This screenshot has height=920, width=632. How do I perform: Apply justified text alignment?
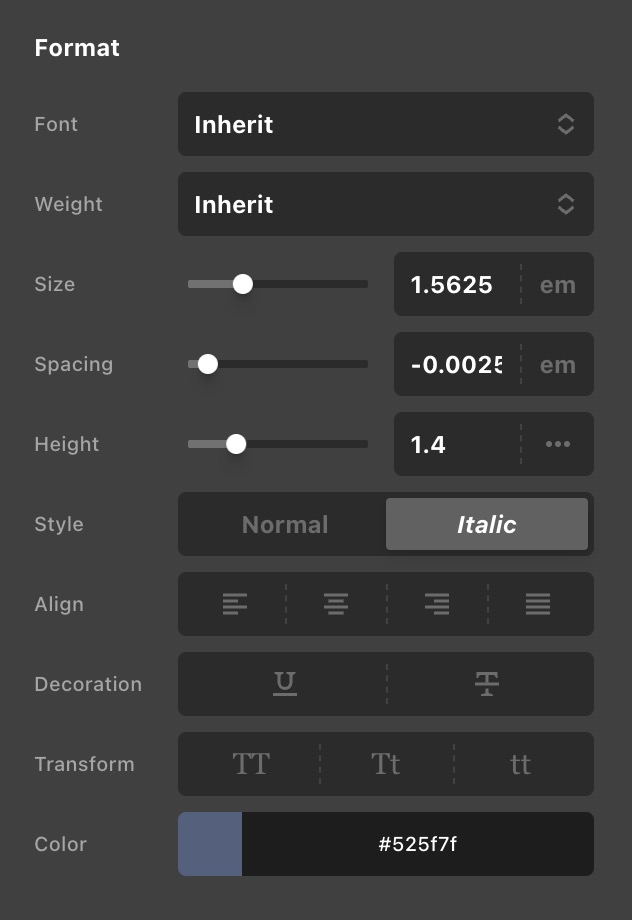point(537,604)
